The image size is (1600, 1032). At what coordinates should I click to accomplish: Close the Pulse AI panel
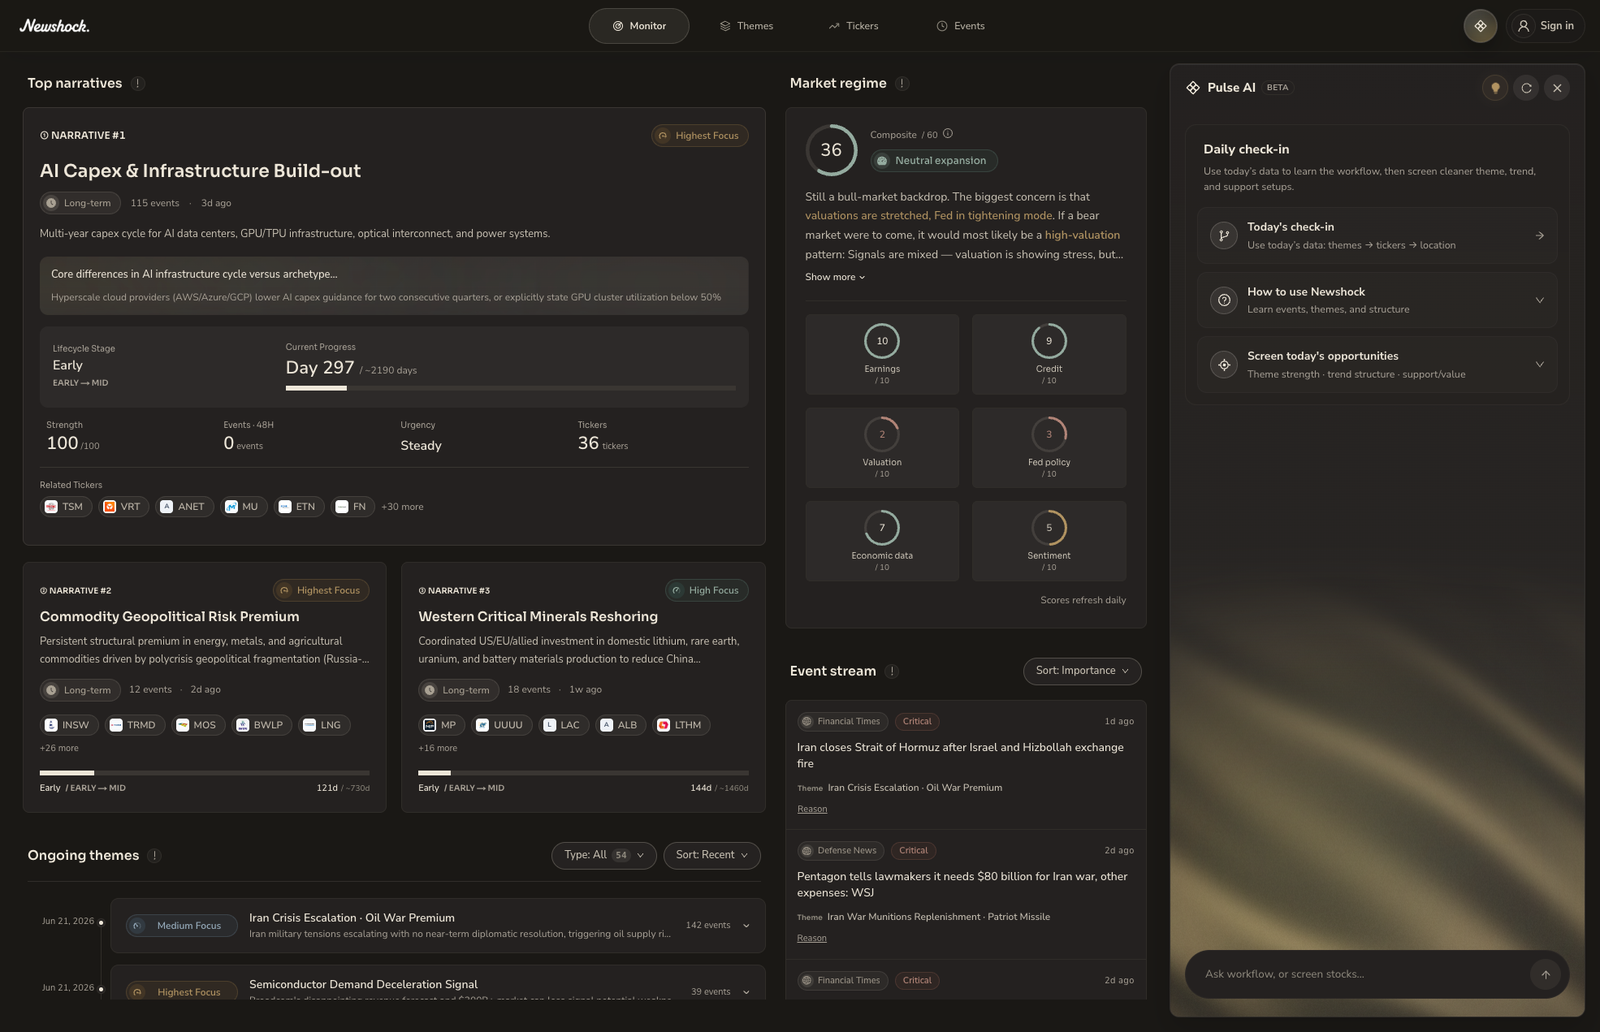1557,88
